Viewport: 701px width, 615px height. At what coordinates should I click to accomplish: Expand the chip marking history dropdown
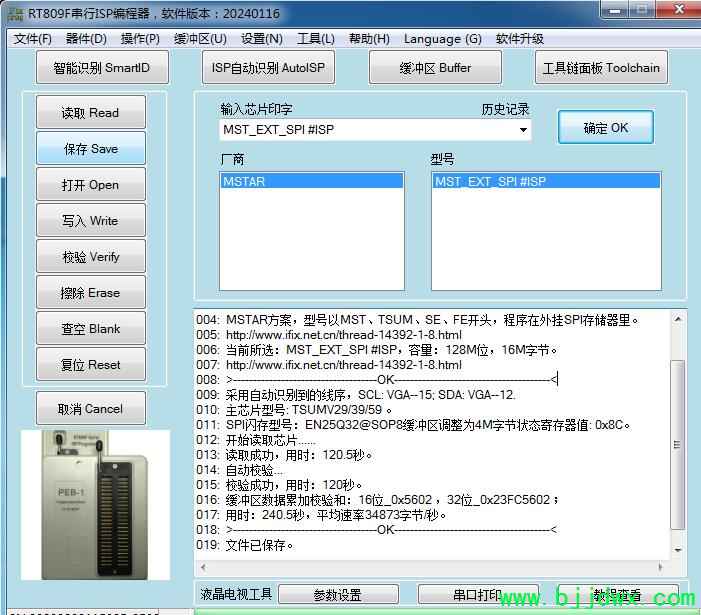click(522, 130)
